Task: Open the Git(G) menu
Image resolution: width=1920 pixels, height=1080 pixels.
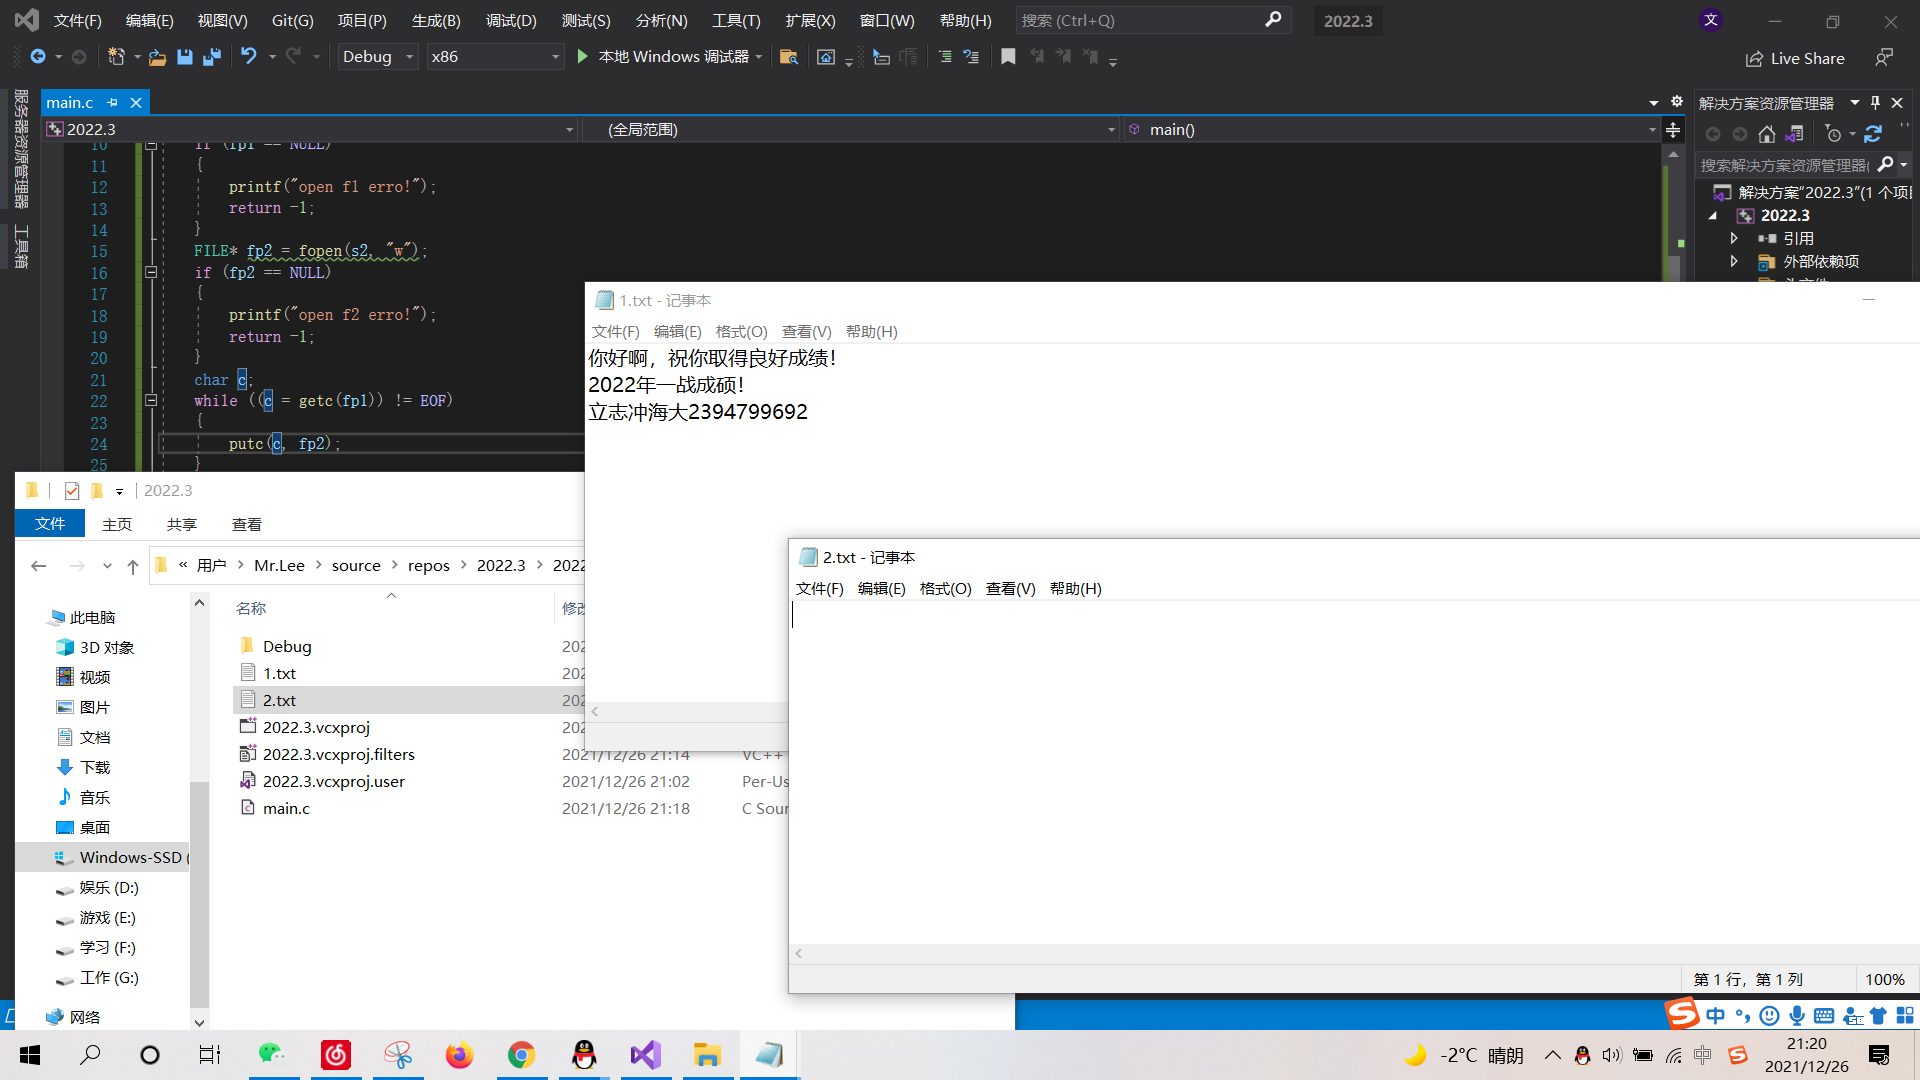Action: coord(293,20)
